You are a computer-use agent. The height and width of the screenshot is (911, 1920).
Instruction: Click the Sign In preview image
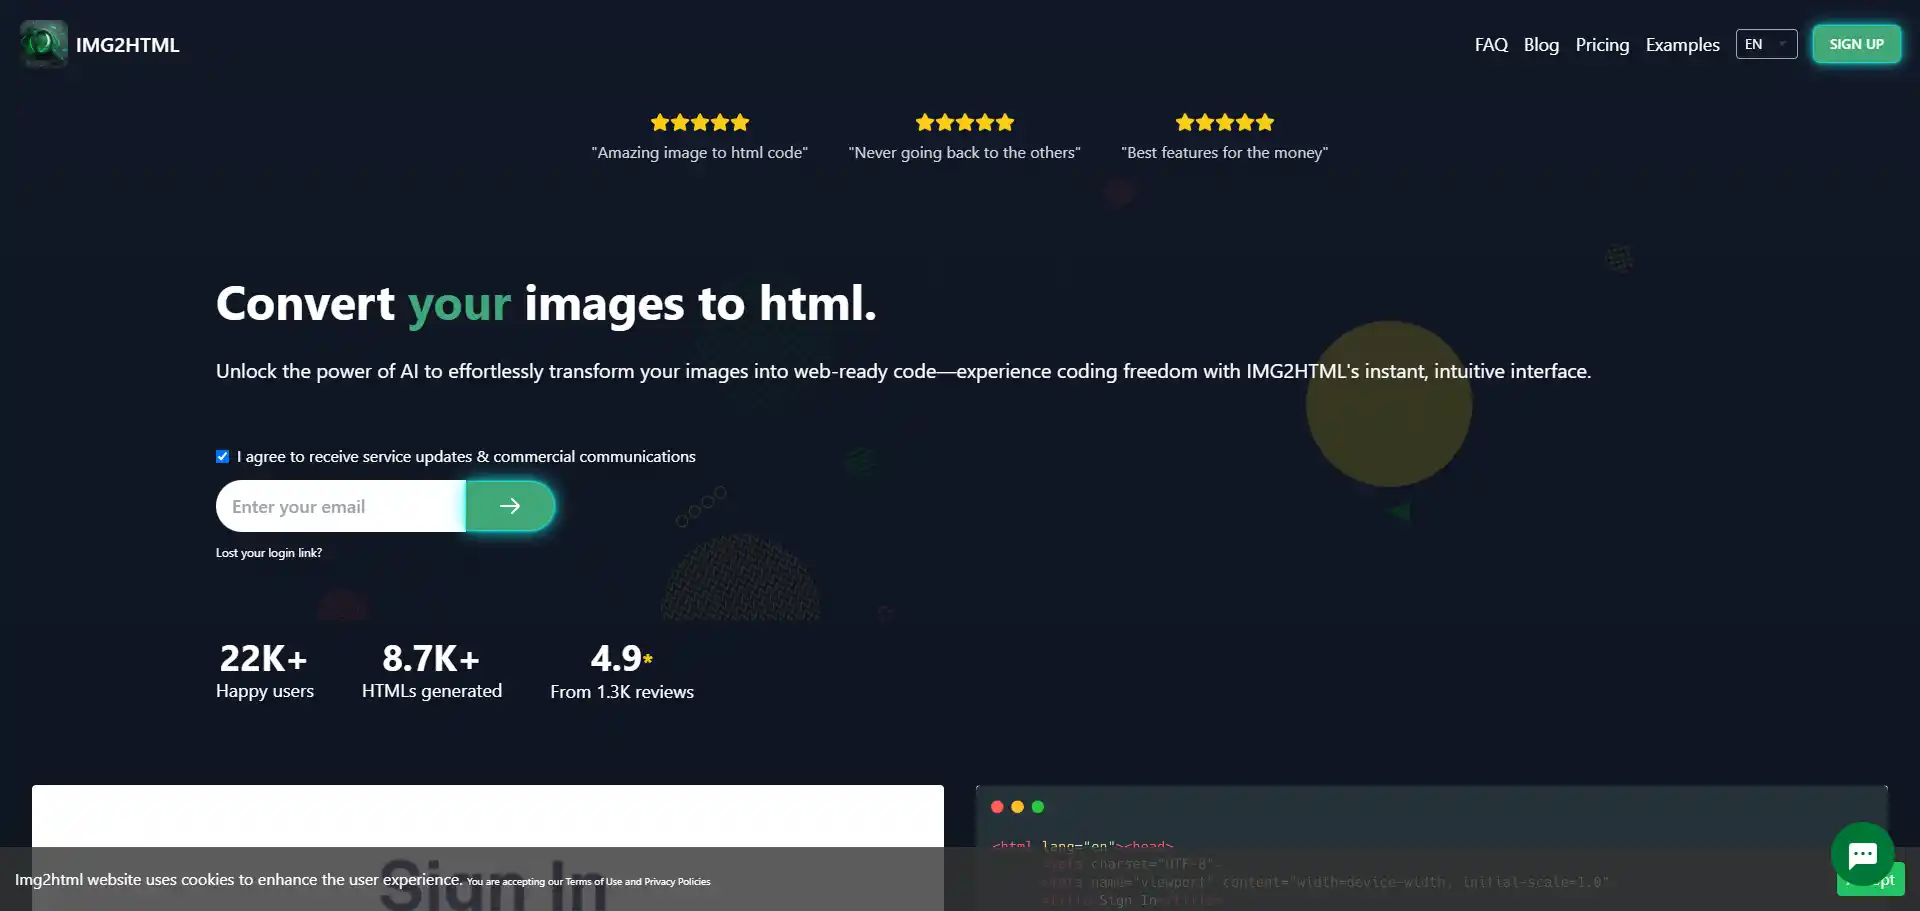(x=488, y=848)
